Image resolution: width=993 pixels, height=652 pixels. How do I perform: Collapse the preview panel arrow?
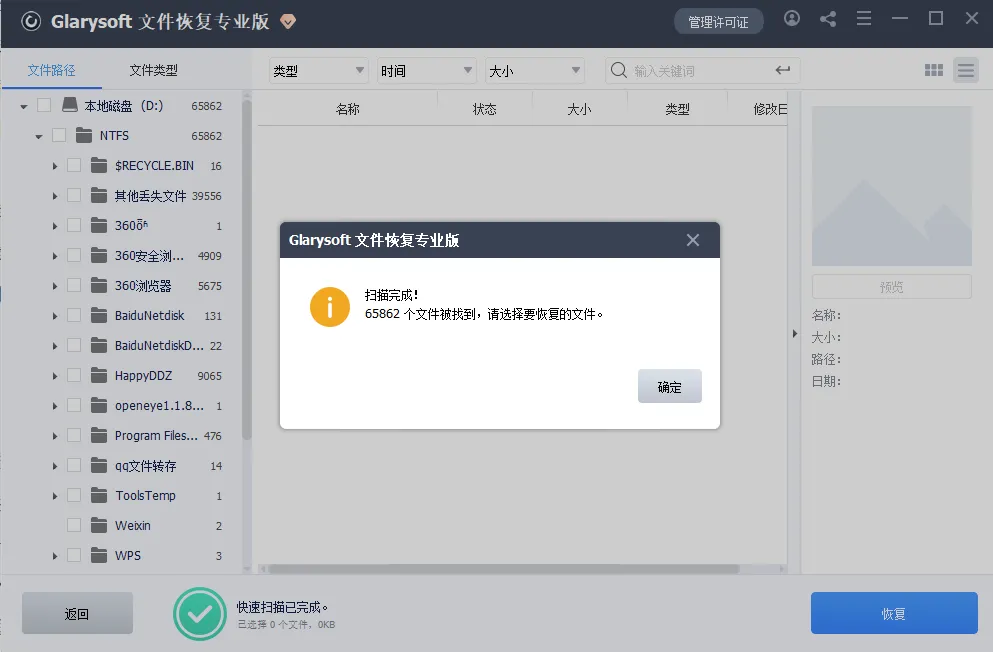[x=795, y=334]
